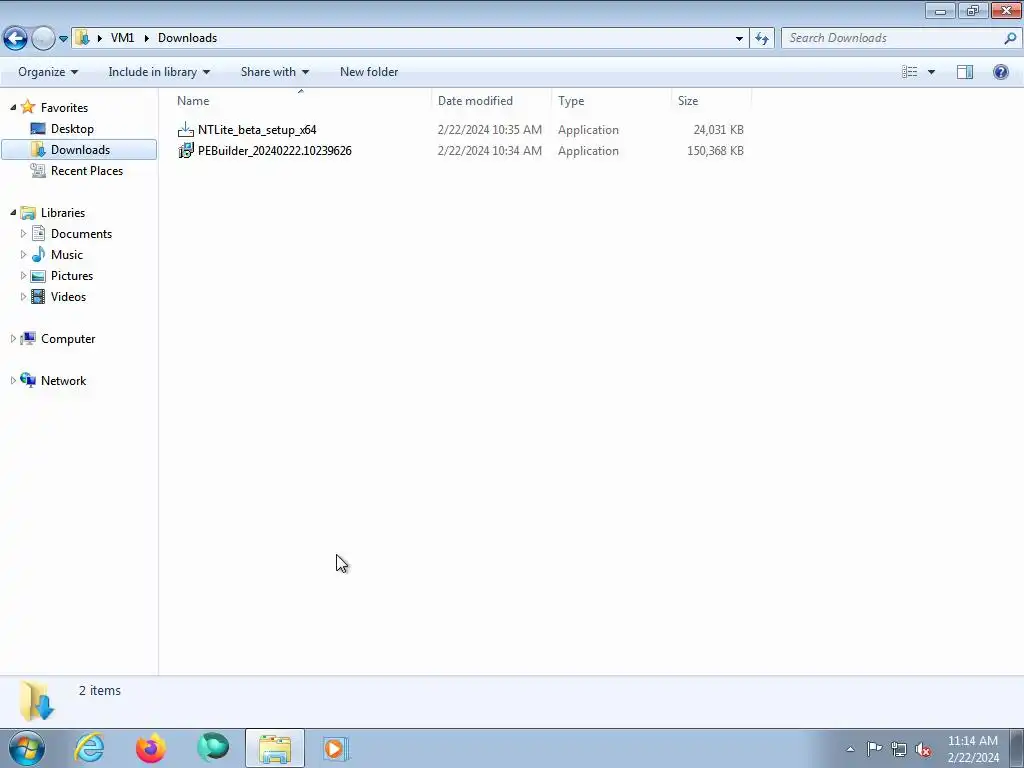
Task: Open the network tray icon
Action: click(899, 749)
